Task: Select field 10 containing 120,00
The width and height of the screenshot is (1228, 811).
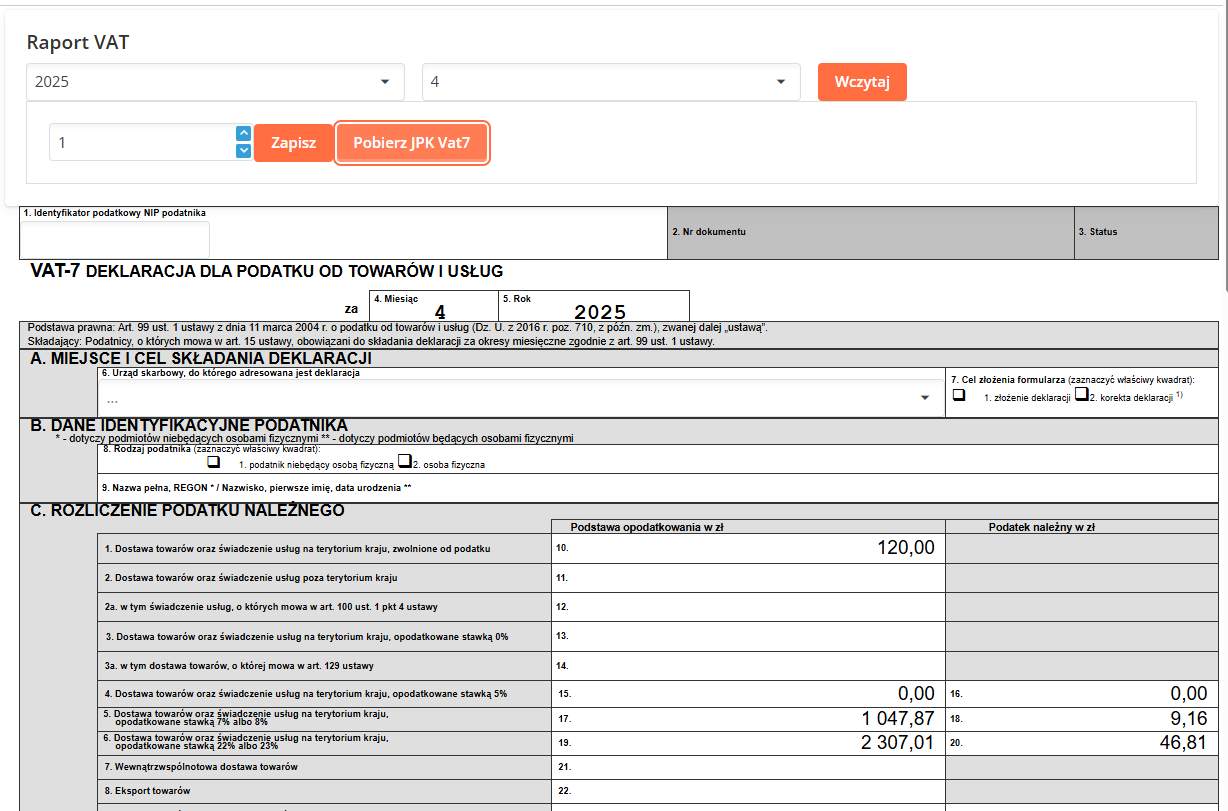Action: pos(750,548)
